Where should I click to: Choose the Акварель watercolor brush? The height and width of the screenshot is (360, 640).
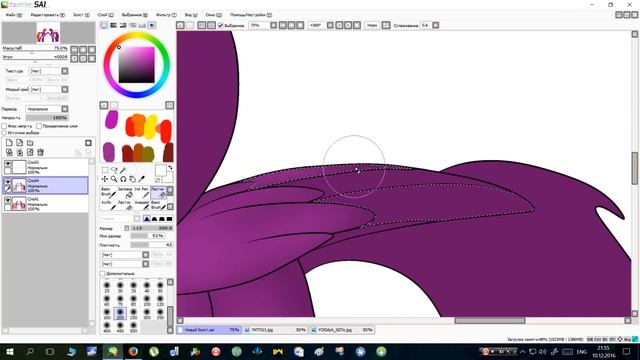point(142,205)
